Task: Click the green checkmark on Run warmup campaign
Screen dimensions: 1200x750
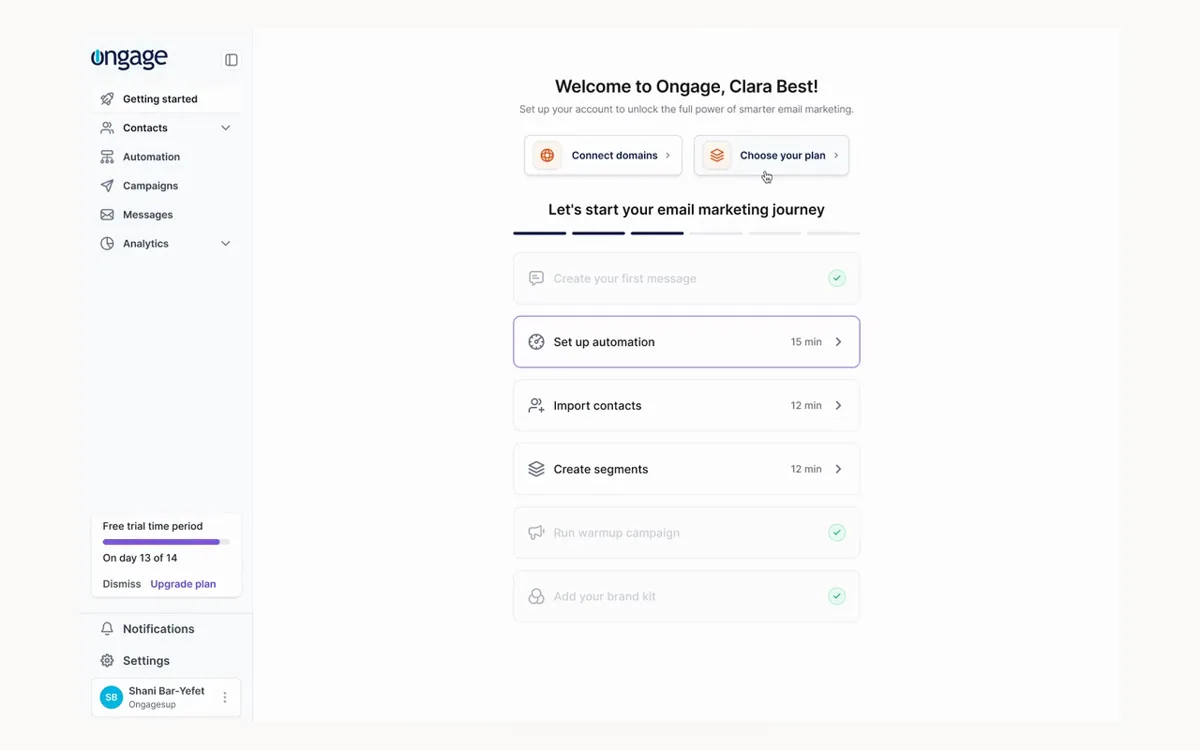Action: [837, 533]
